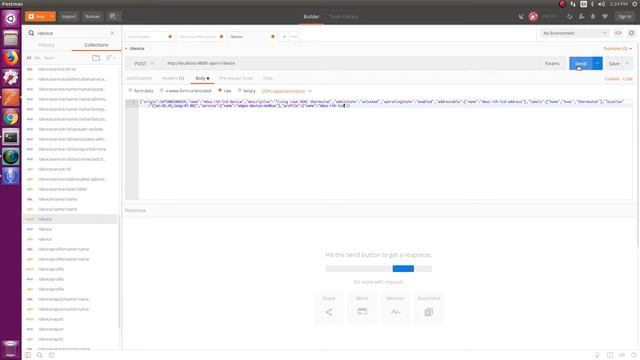Open the Trash in the Ubuntu dock

click(11, 349)
